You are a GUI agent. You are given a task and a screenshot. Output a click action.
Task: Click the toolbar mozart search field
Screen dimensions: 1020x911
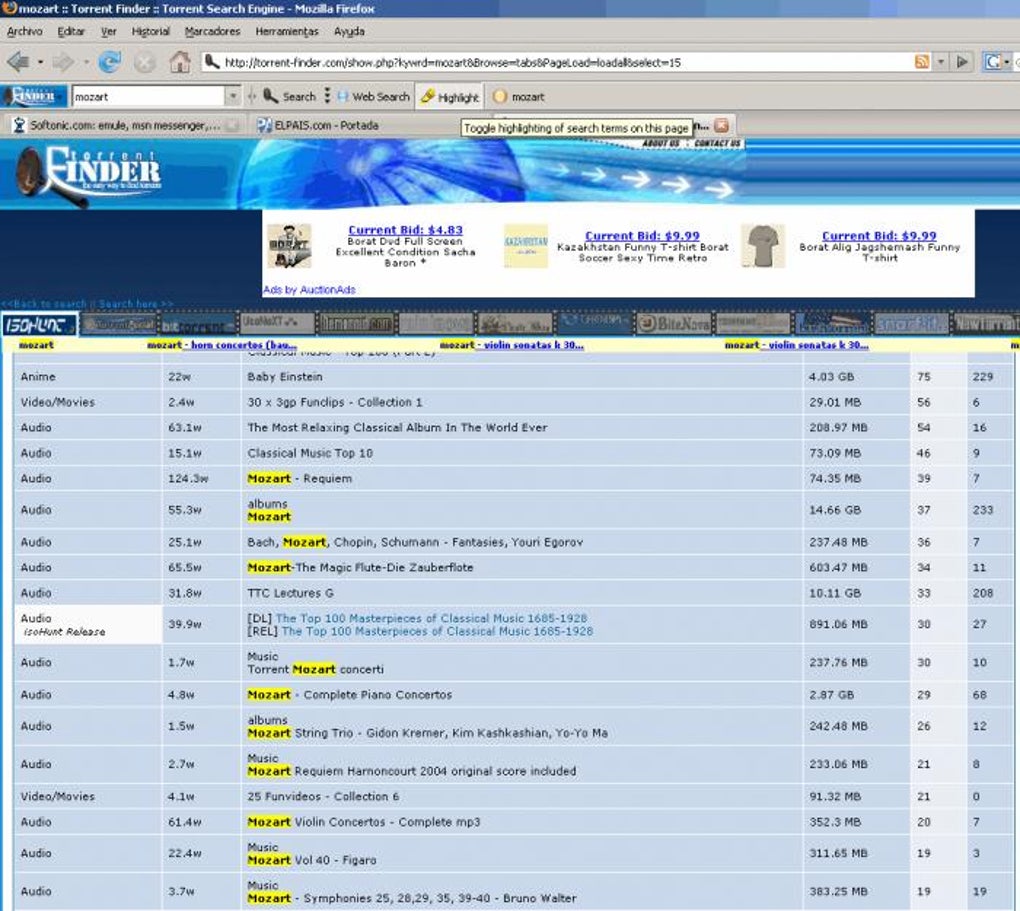click(148, 96)
